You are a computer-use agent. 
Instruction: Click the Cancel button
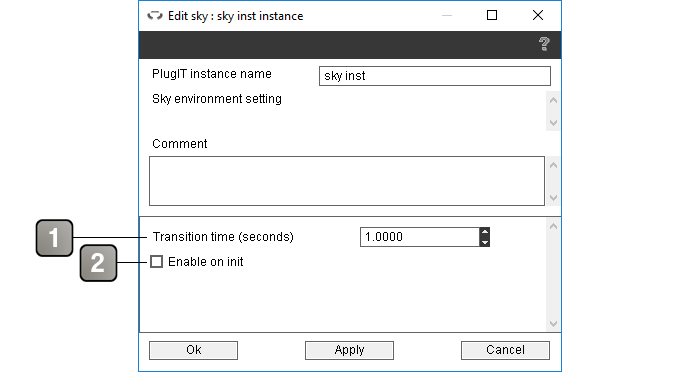[x=505, y=350]
